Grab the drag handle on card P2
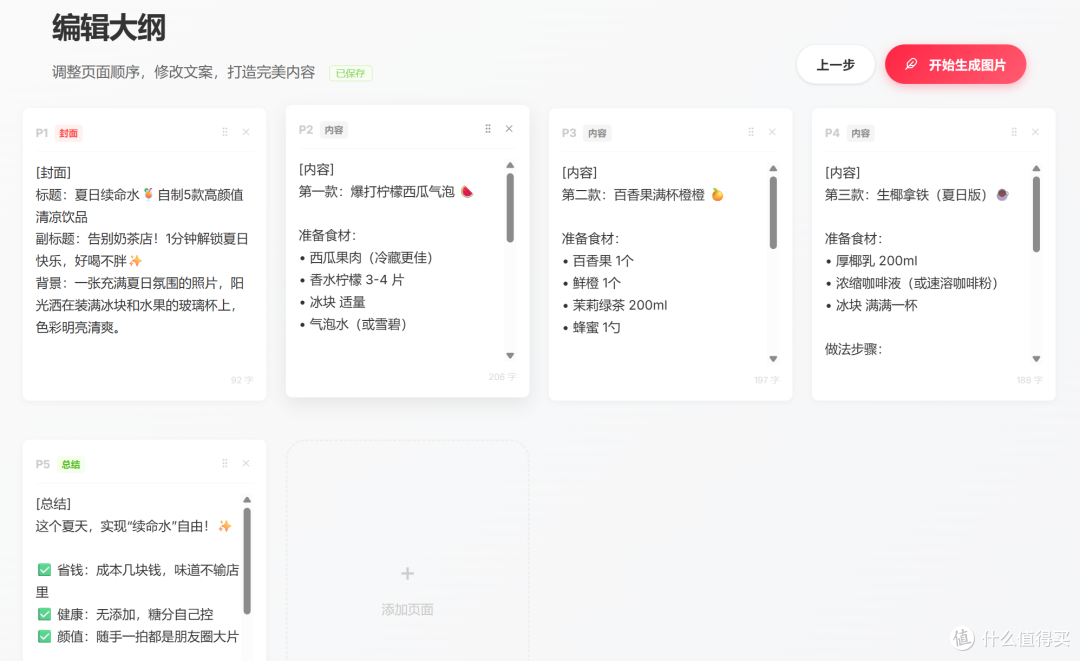This screenshot has height=661, width=1080. pyautogui.click(x=488, y=129)
